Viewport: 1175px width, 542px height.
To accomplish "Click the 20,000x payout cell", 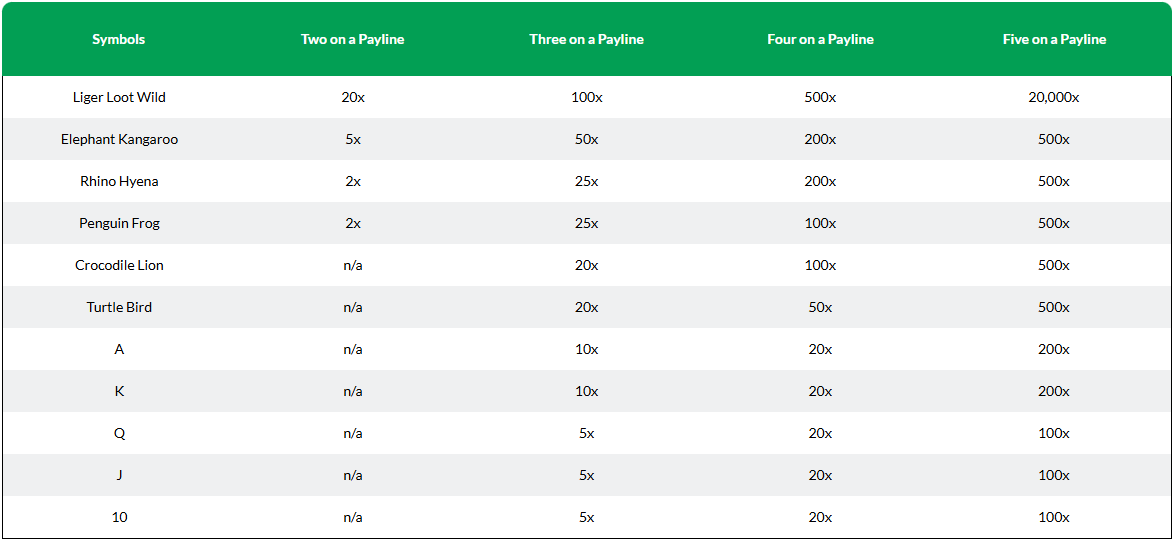I will click(1054, 97).
